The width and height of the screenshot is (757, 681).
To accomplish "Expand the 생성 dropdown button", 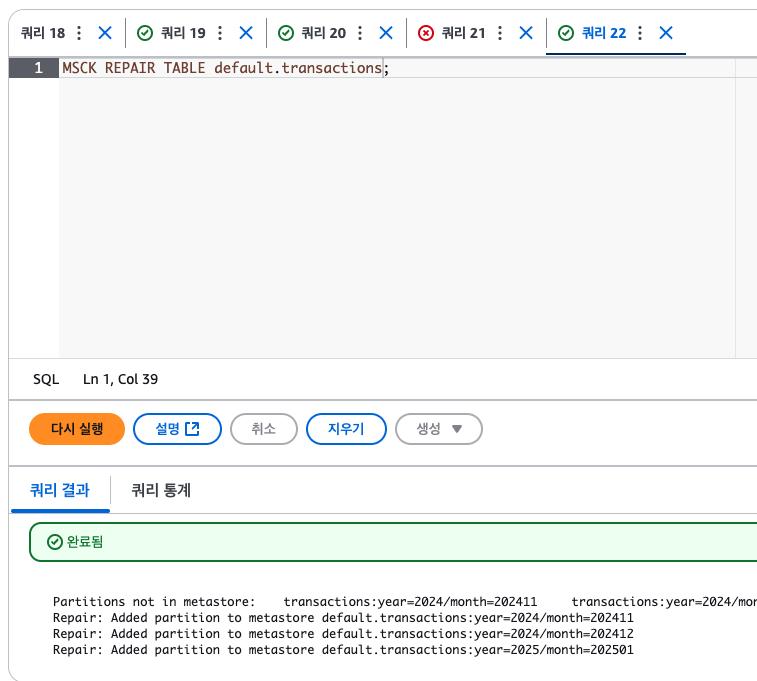I will click(x=439, y=429).
